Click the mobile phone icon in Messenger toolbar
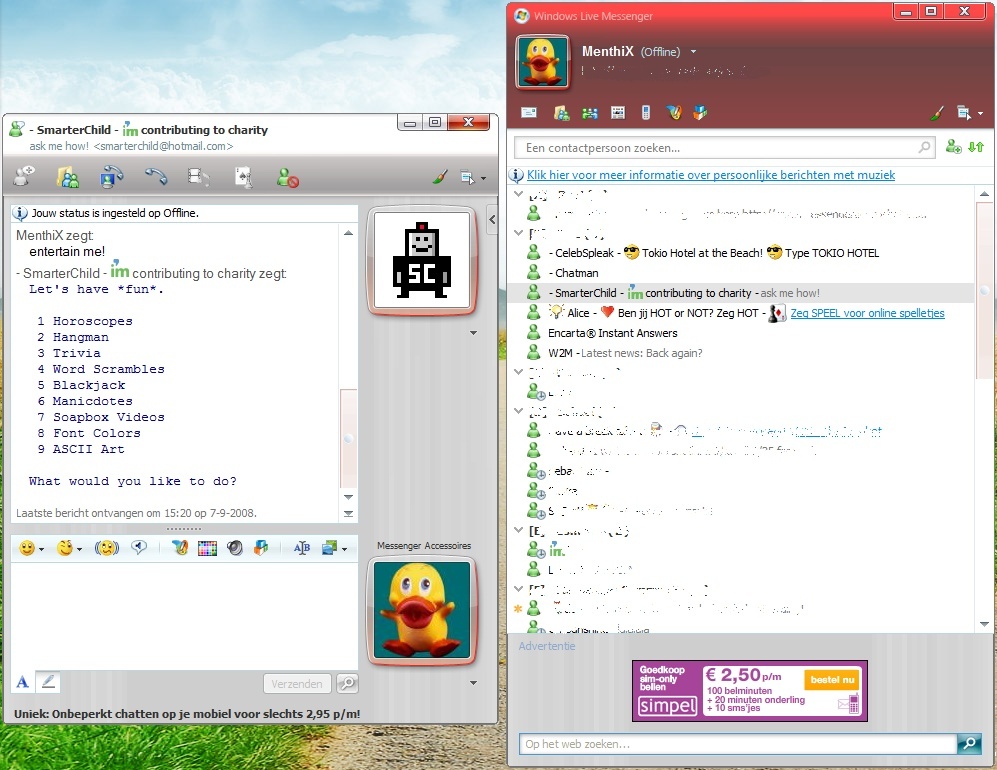 (x=646, y=113)
